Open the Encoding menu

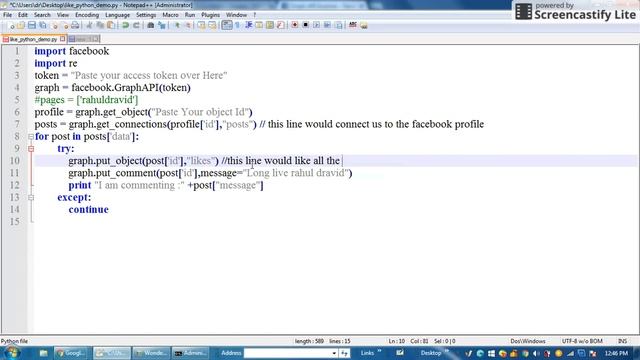click(87, 15)
